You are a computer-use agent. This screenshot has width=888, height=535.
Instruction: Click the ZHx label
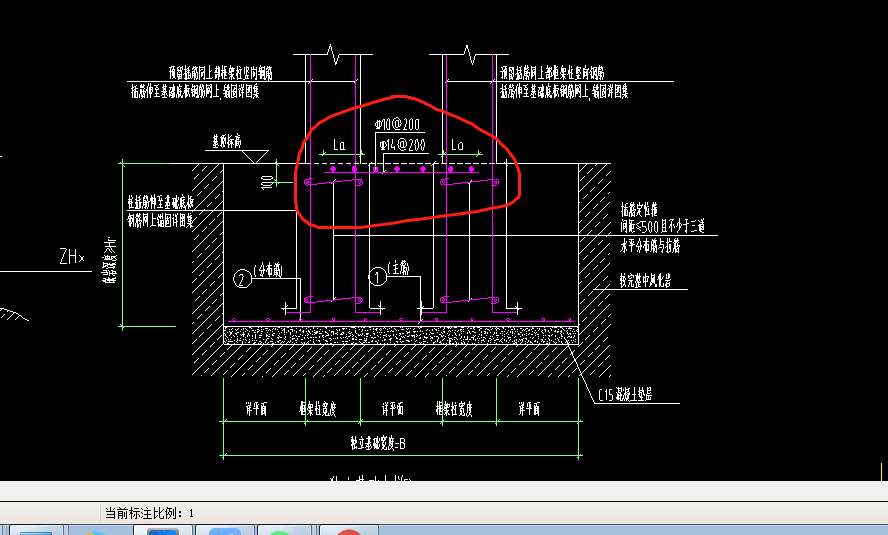point(72,256)
